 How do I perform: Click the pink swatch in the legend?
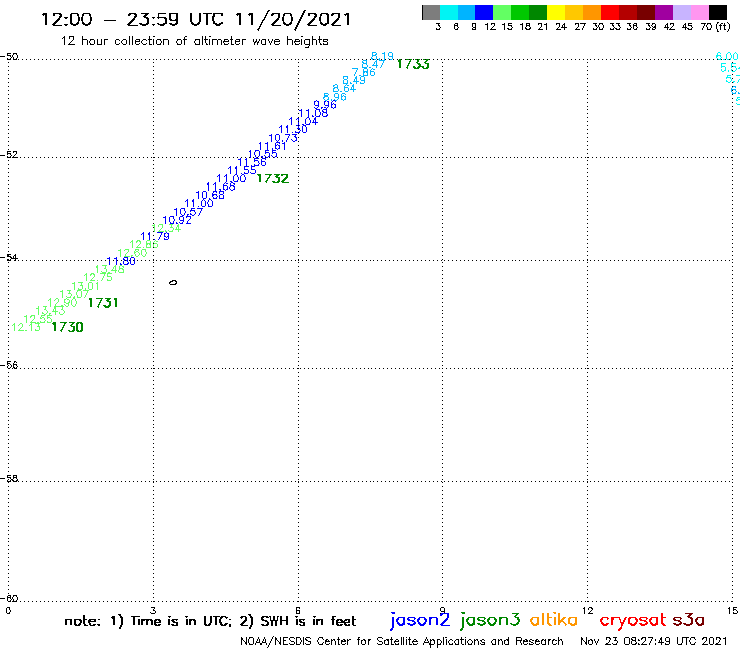700,13
